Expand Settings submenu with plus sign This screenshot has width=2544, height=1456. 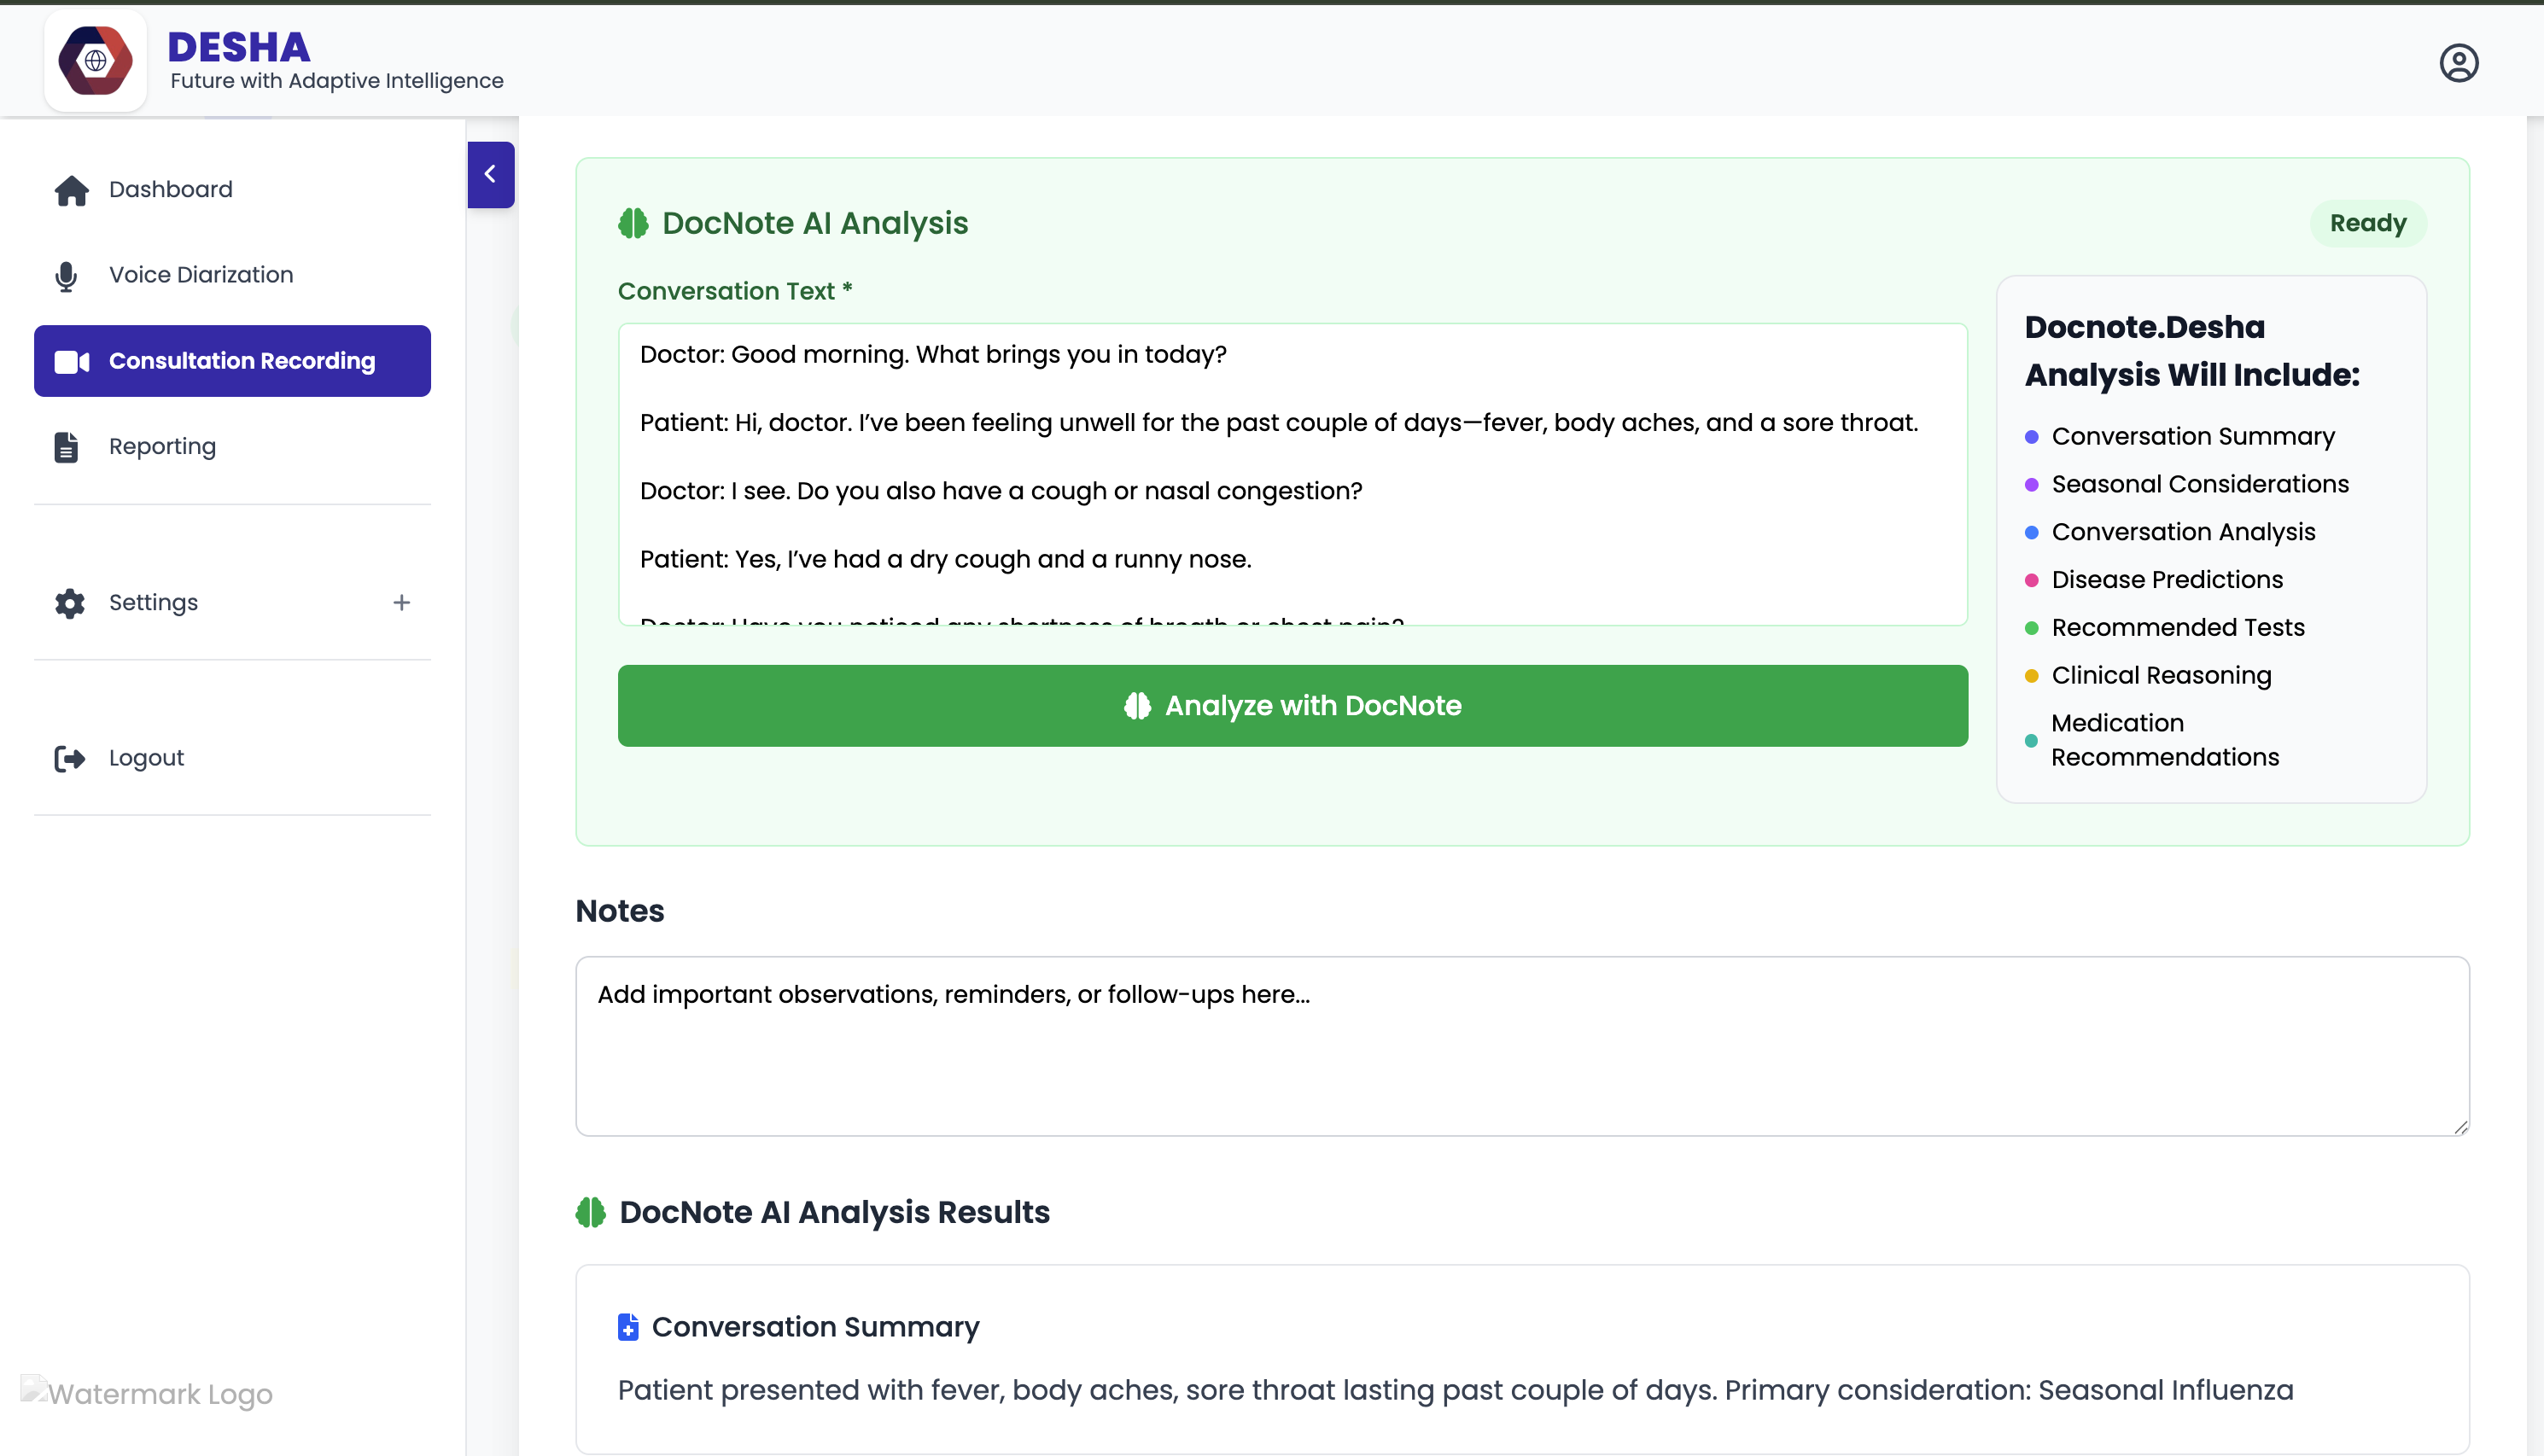pyautogui.click(x=401, y=603)
